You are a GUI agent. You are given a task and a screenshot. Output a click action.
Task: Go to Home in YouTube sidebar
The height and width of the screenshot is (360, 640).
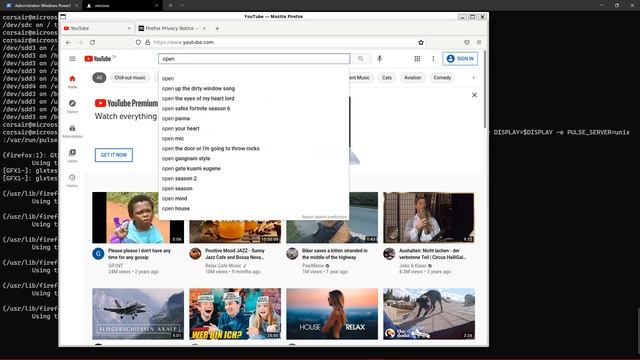click(72, 81)
